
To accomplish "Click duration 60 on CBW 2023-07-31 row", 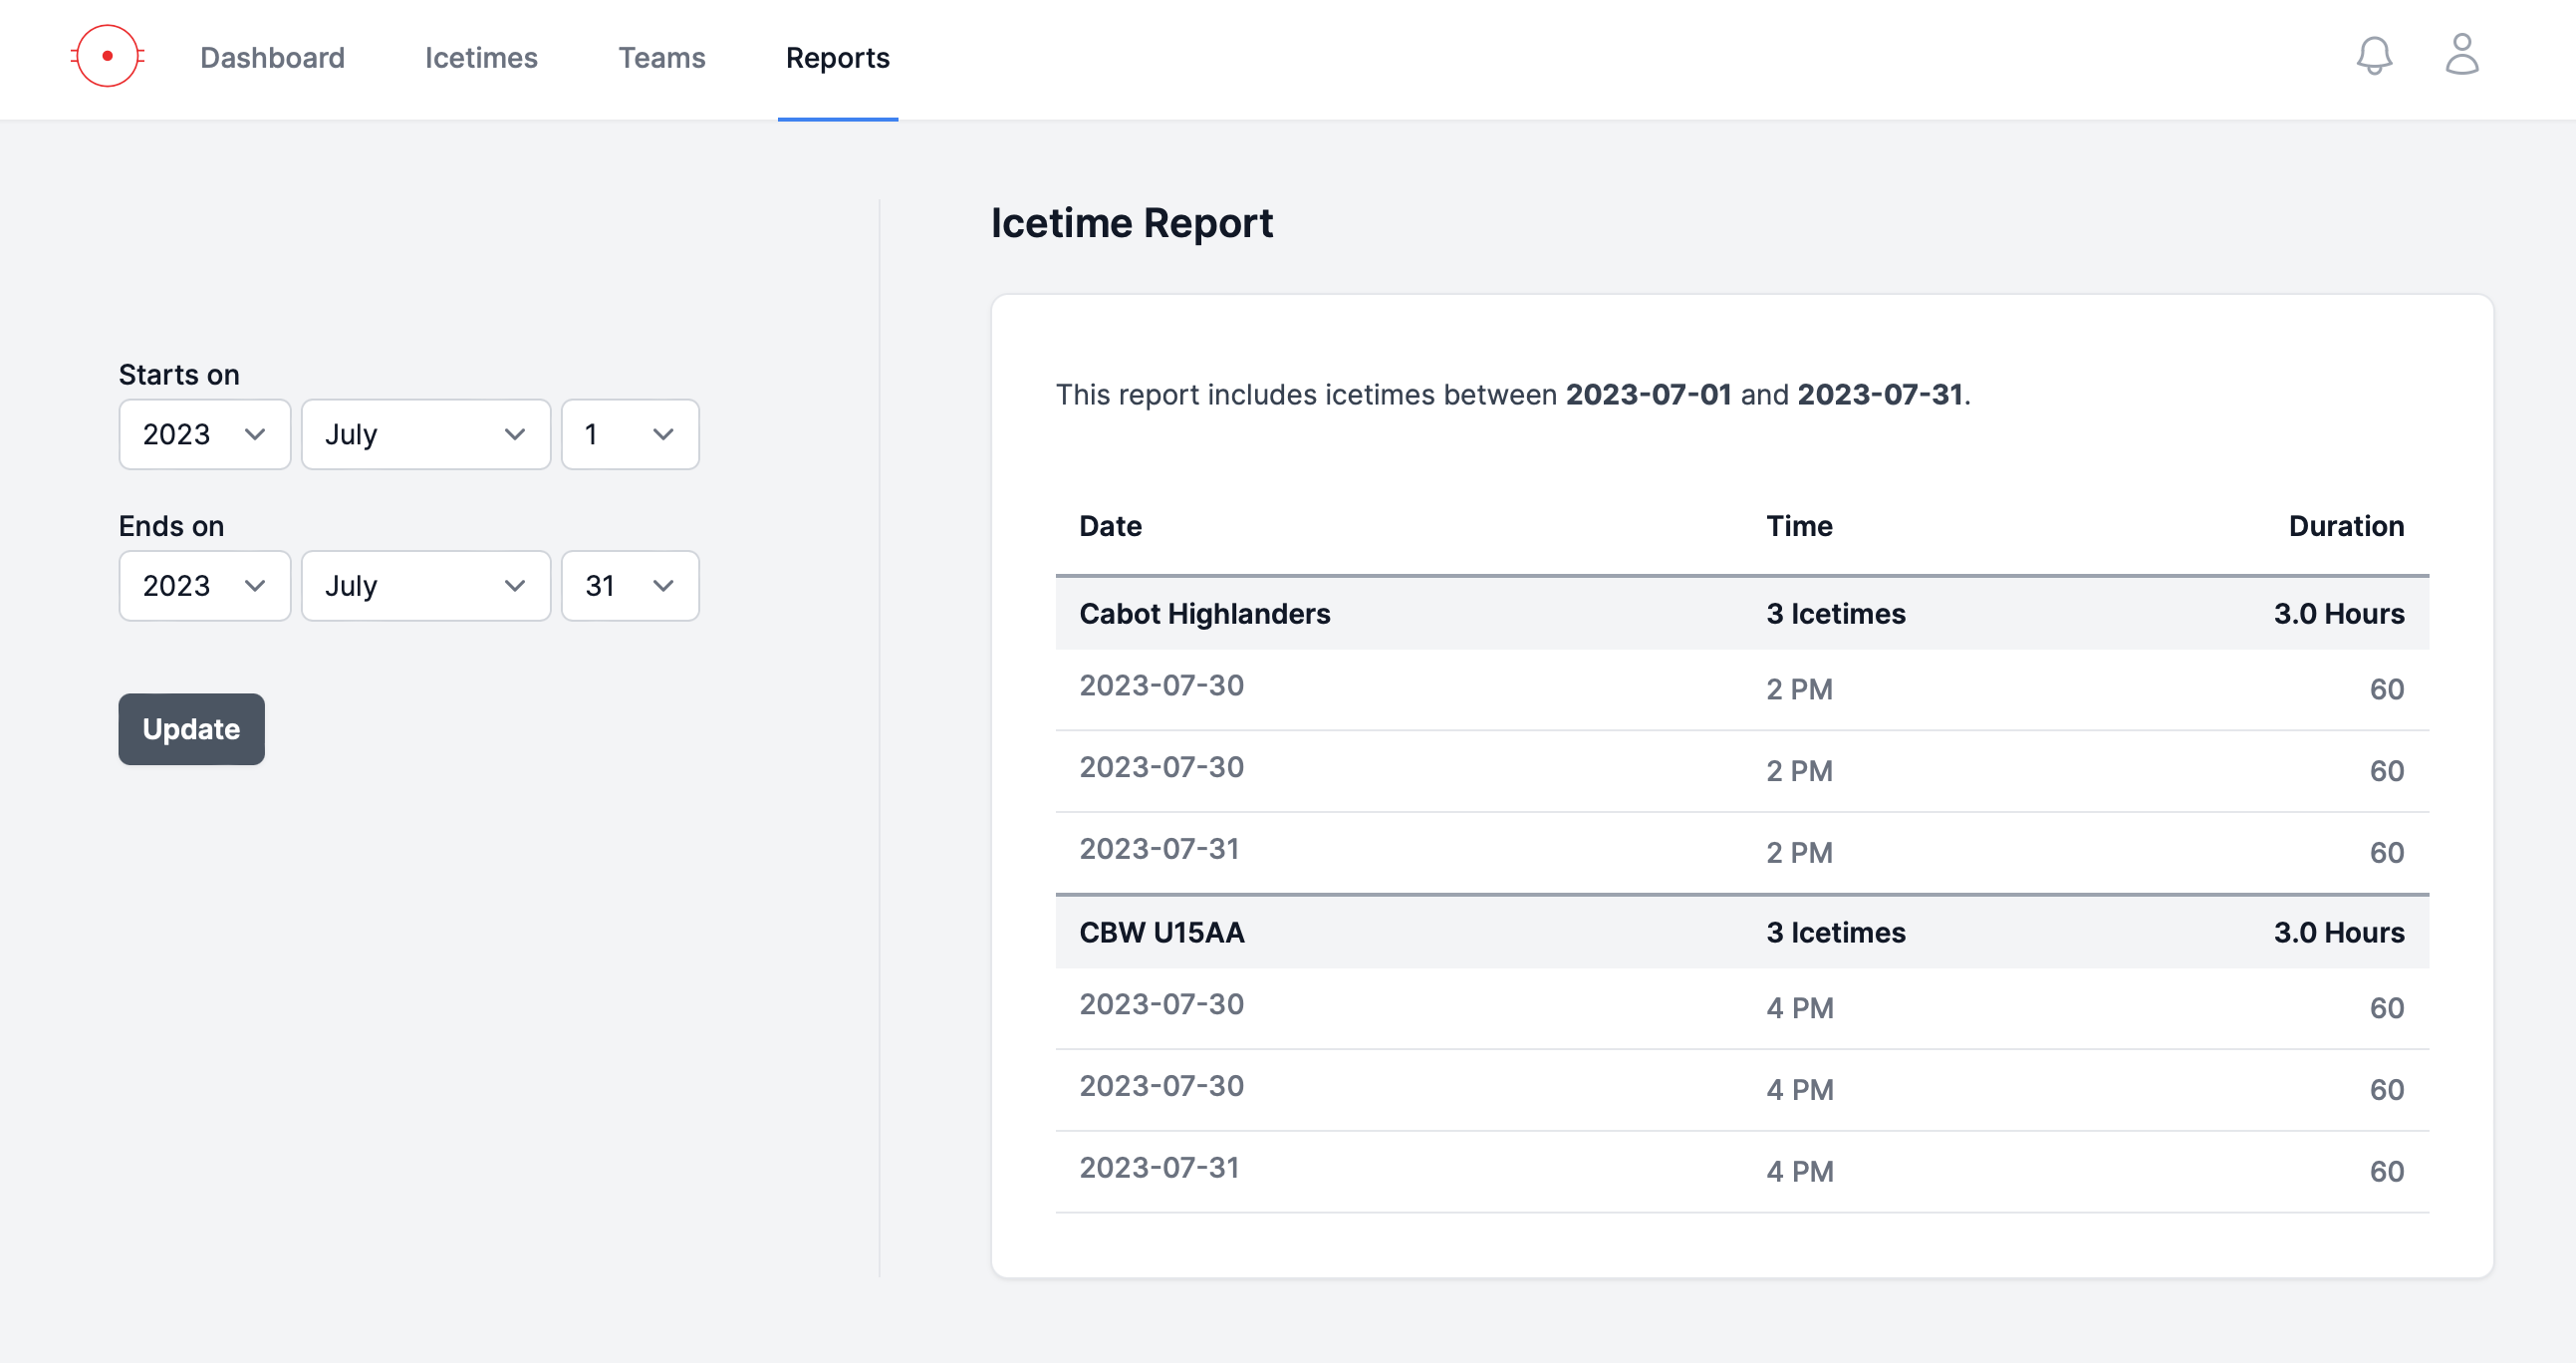I will [x=2387, y=1172].
